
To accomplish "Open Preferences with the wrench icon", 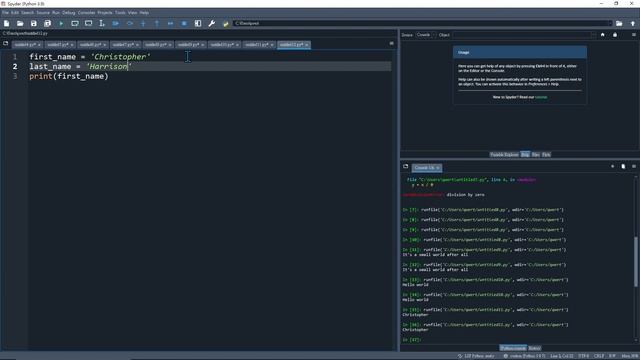I will tap(211, 24).
